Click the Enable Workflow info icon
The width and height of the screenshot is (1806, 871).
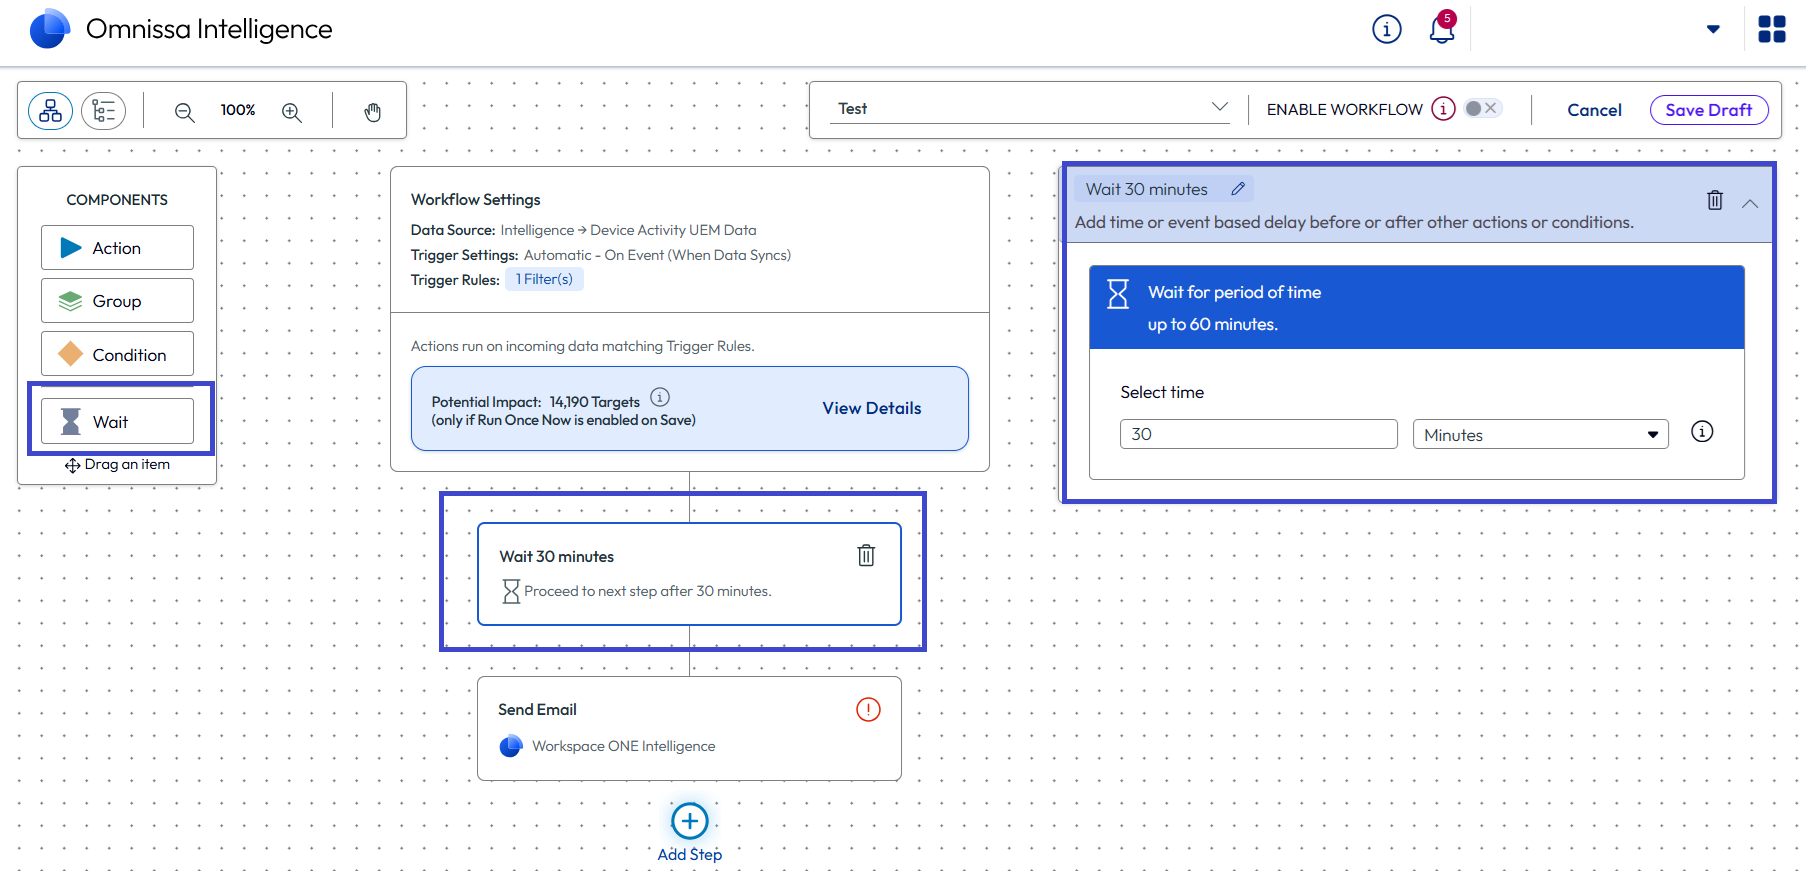(1443, 109)
